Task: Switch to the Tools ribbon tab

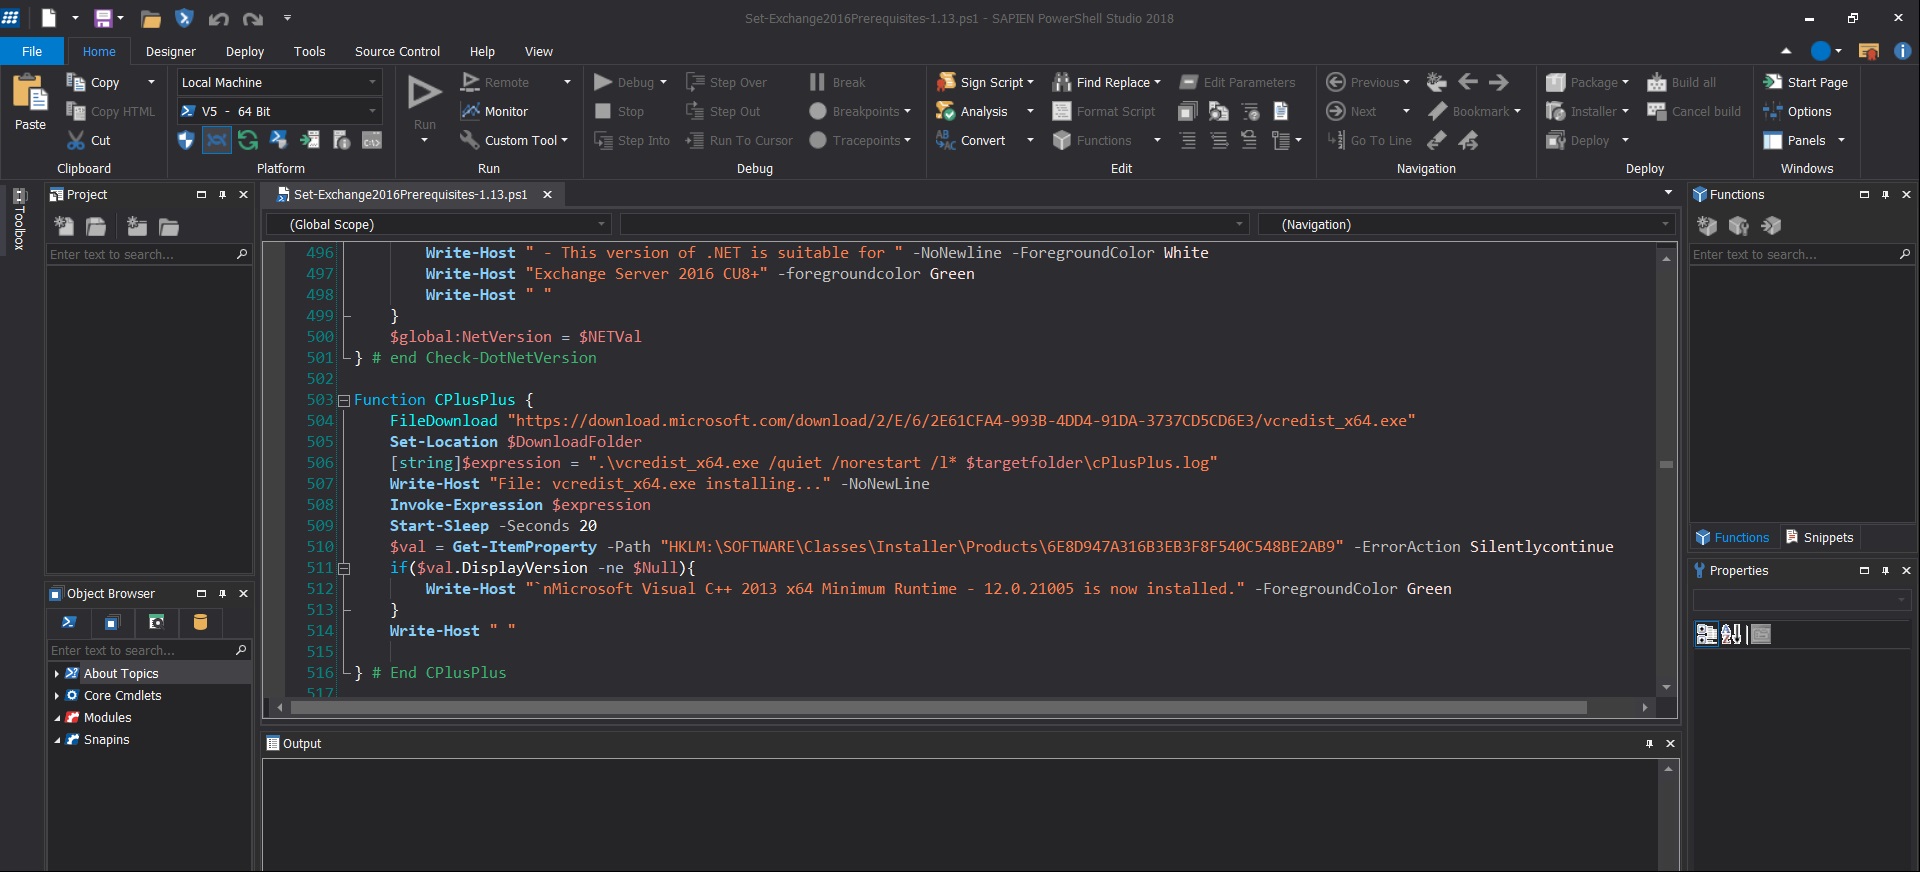Action: 310,51
